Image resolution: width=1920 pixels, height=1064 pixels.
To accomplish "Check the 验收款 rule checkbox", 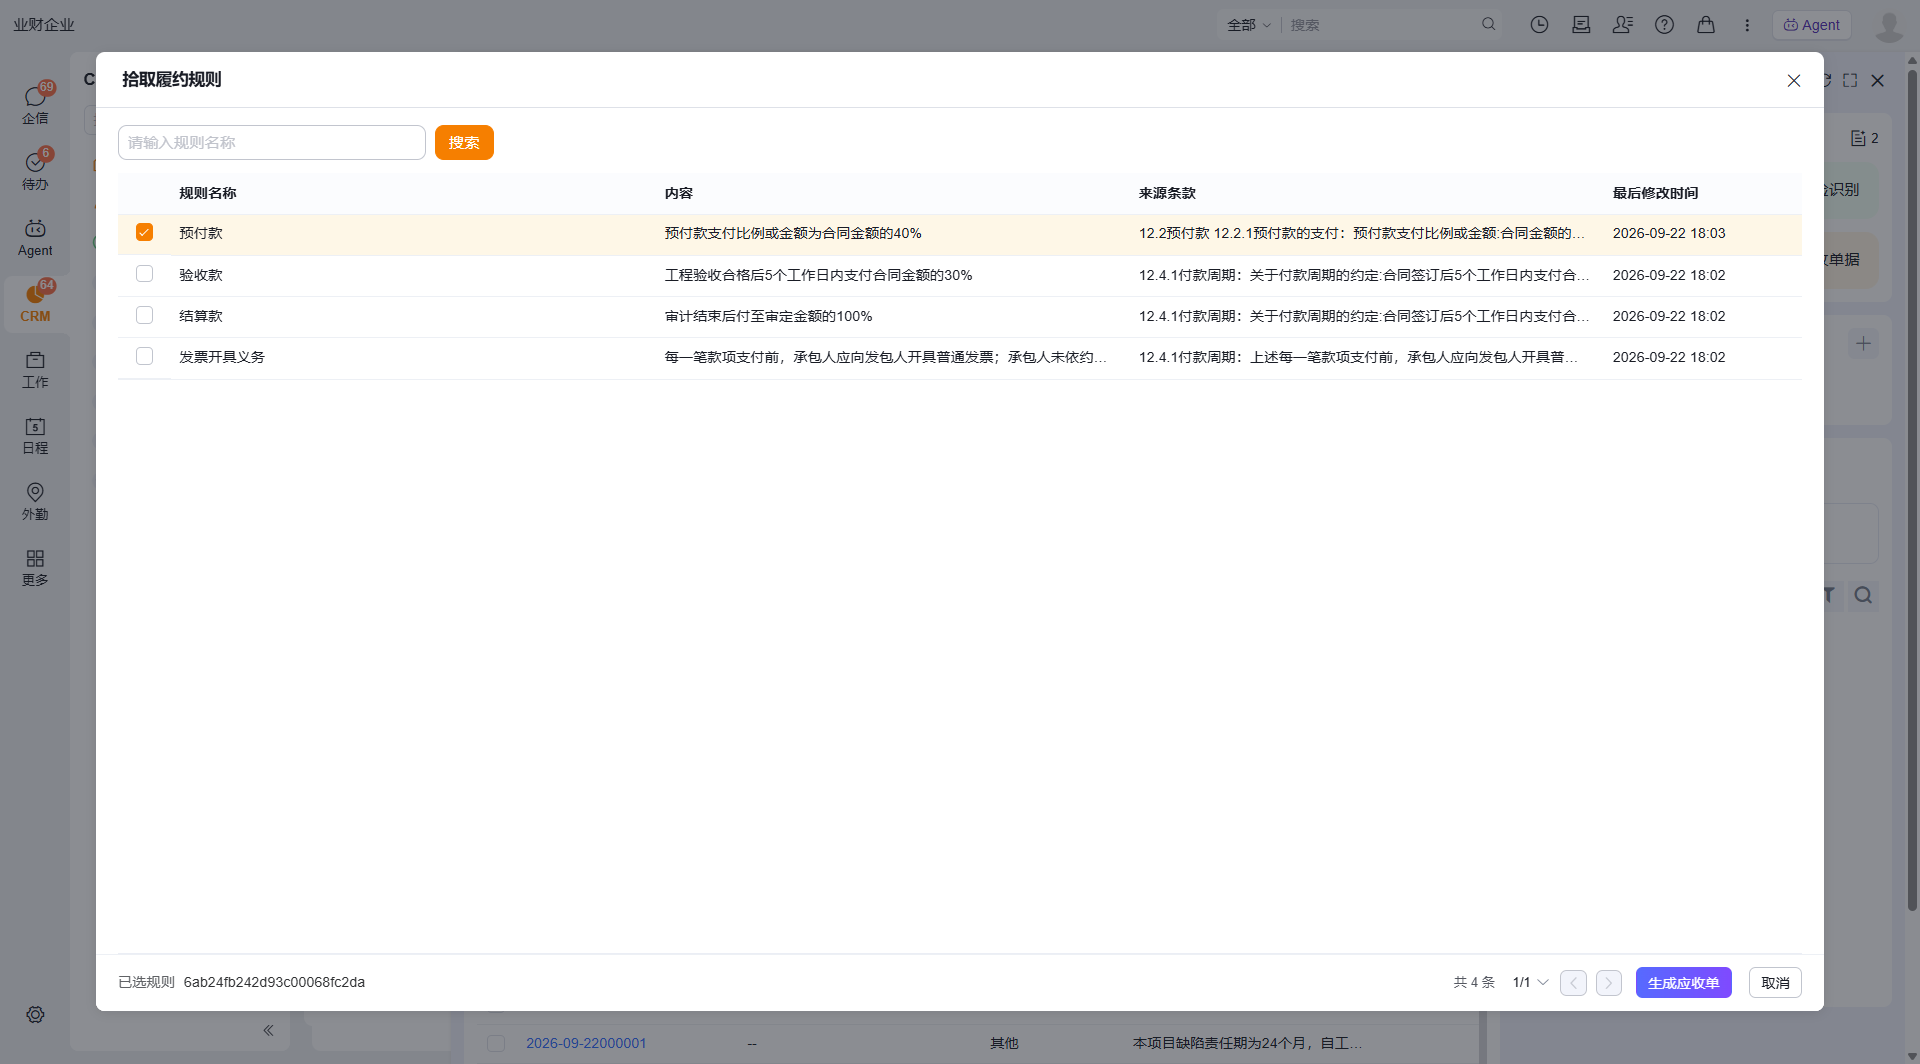I will pyautogui.click(x=144, y=273).
